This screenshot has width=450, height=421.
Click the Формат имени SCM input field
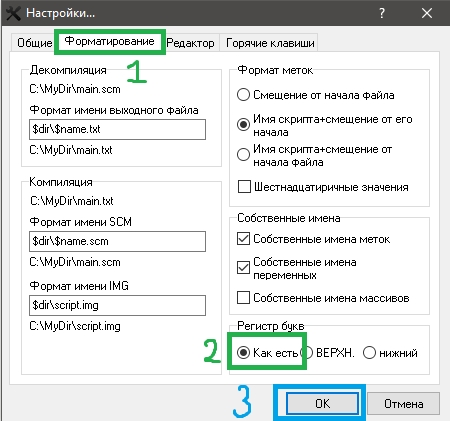[x=117, y=241]
